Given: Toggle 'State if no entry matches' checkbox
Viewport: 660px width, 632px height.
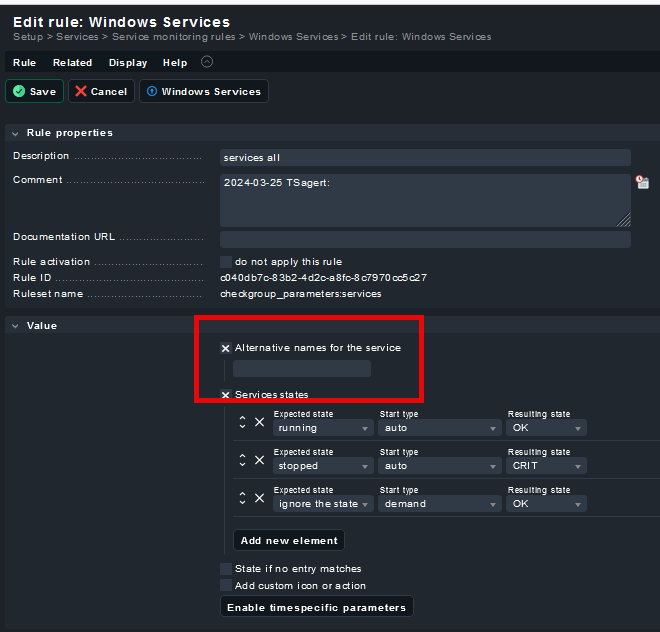Looking at the screenshot, I should (226, 569).
